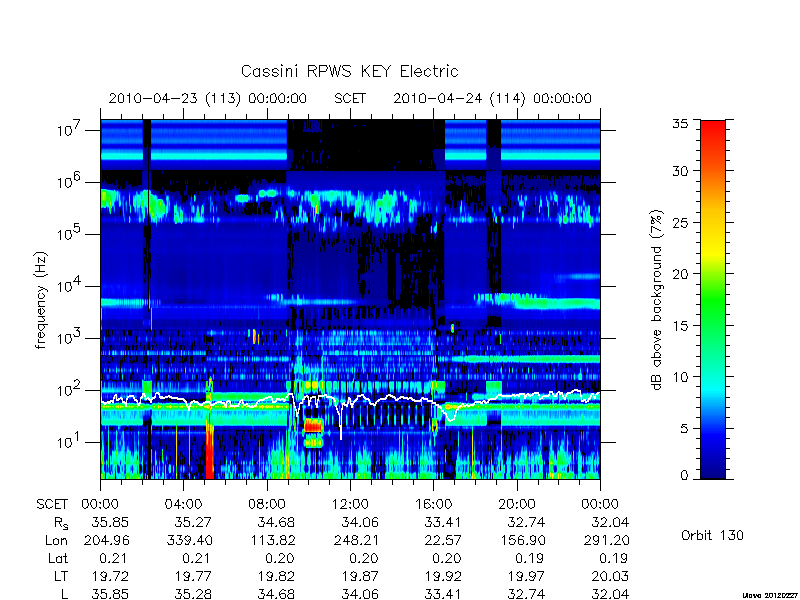Viewport: 800px width, 600px height.
Task: Click the Rs value '32.04'
Action: 610,523
